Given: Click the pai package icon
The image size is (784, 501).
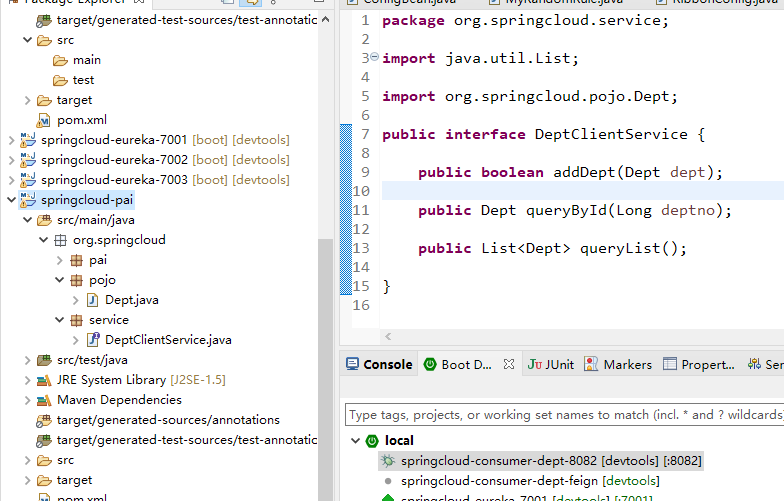Looking at the screenshot, I should point(76,260).
